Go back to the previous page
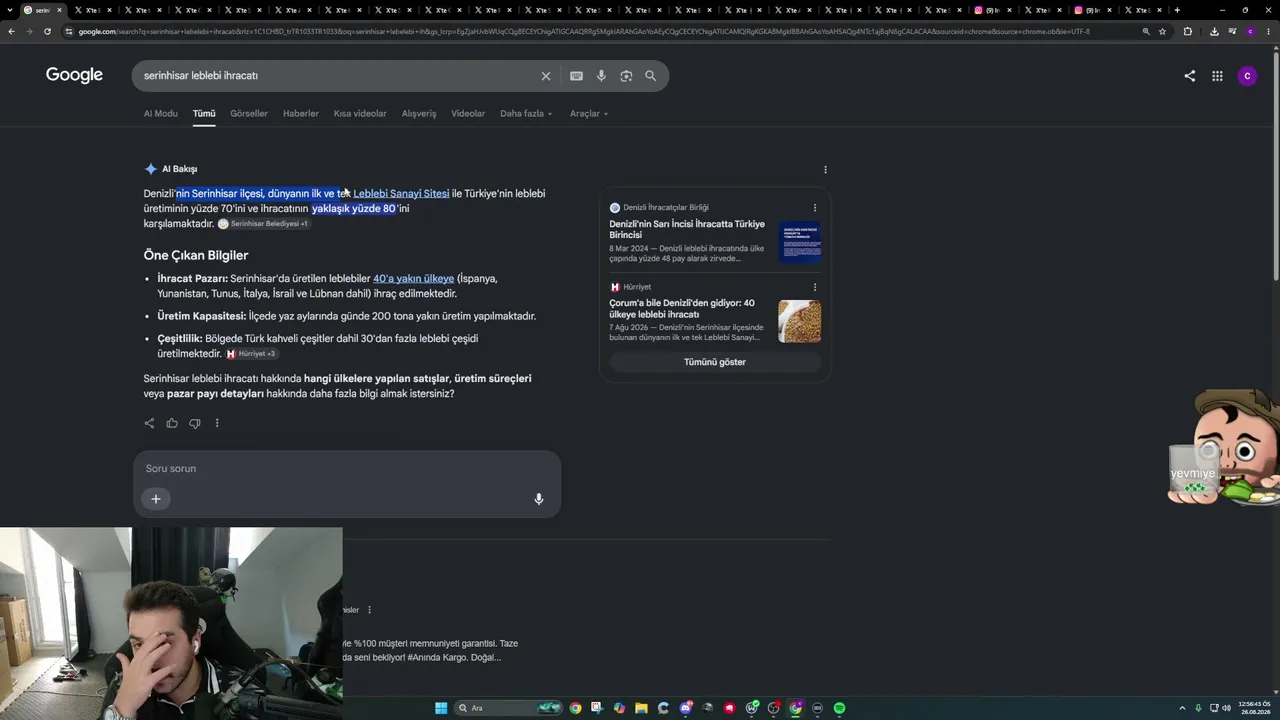 11,31
